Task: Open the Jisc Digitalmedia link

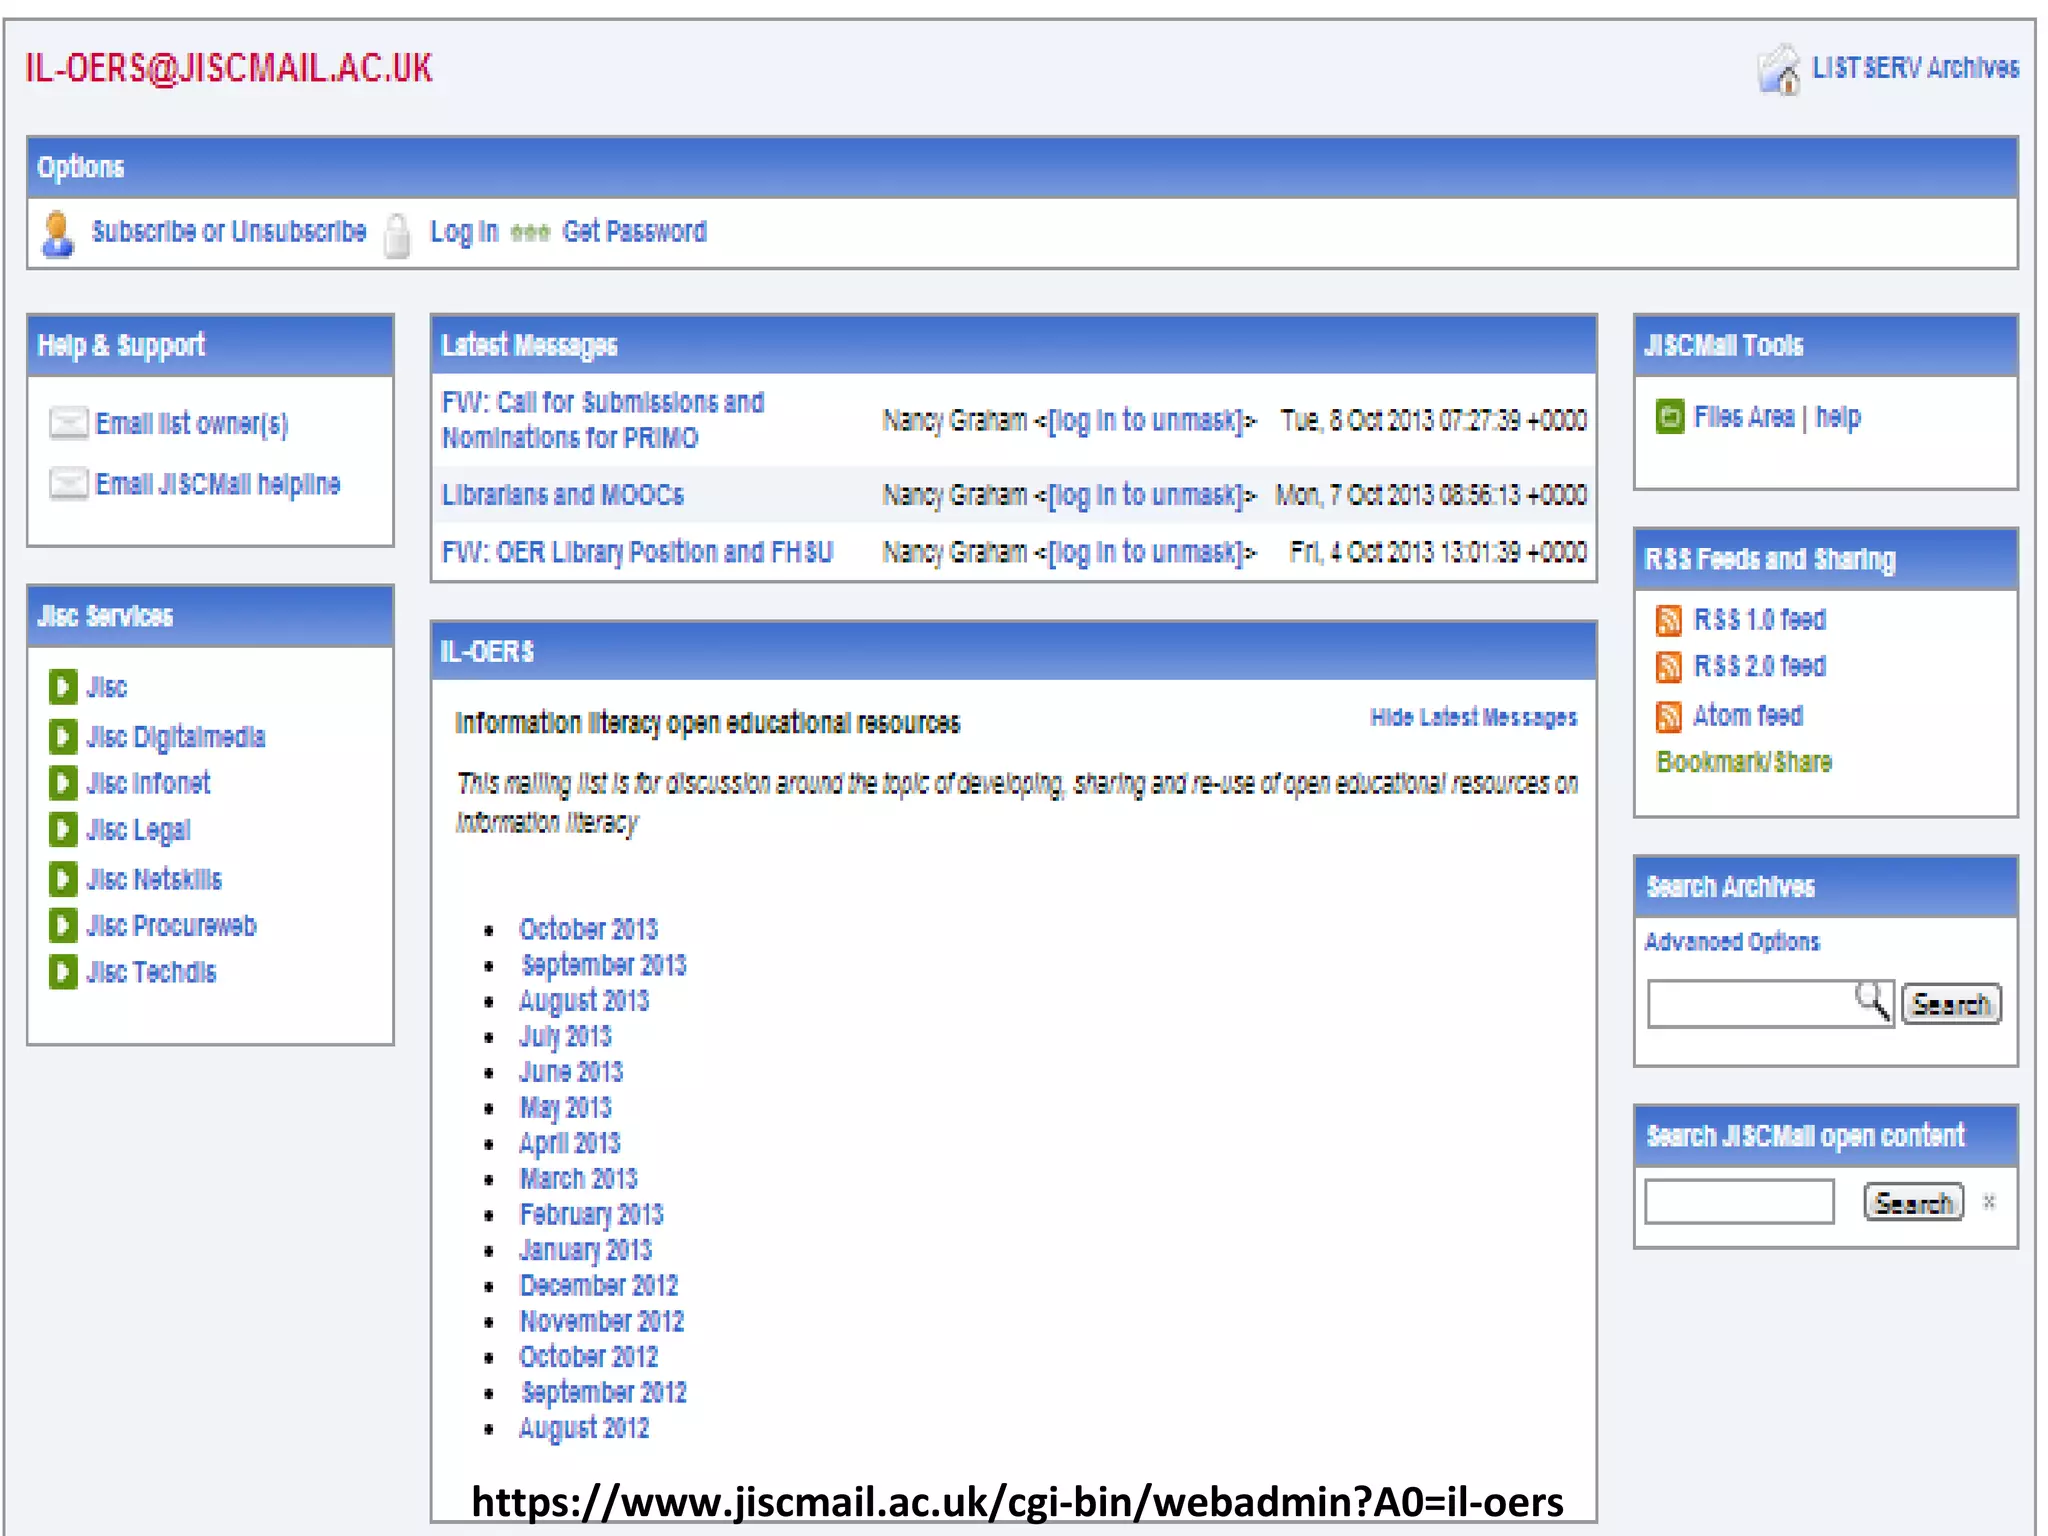Action: click(x=176, y=738)
